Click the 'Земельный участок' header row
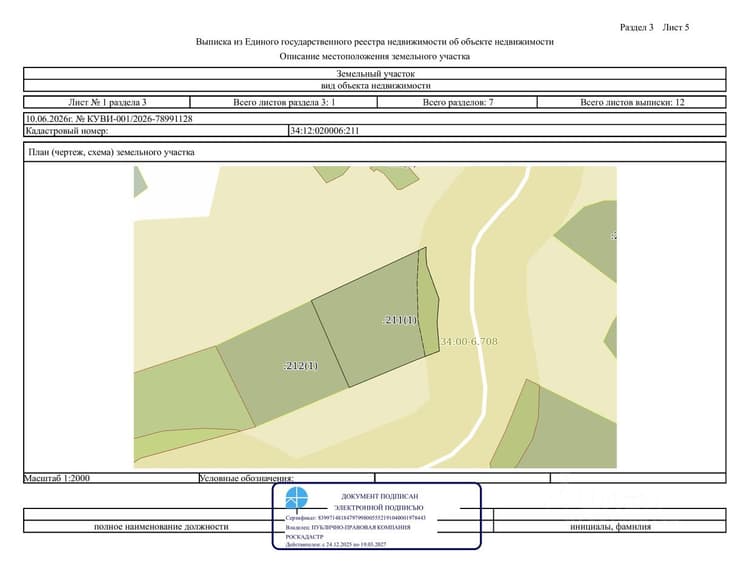 (x=375, y=74)
